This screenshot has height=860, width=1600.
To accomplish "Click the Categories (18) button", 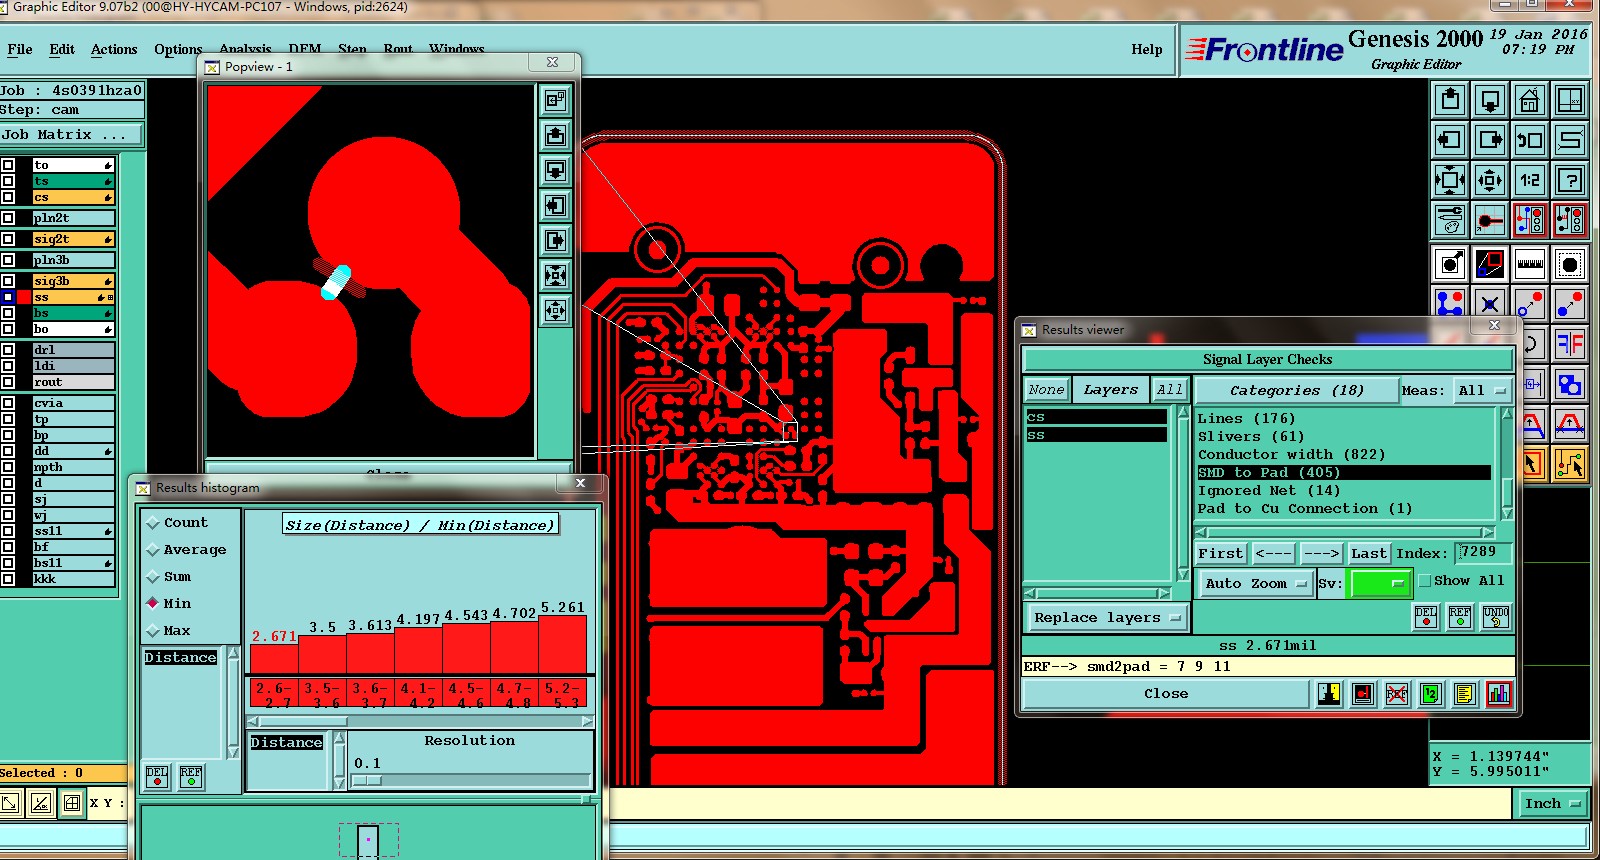I will coord(1296,391).
